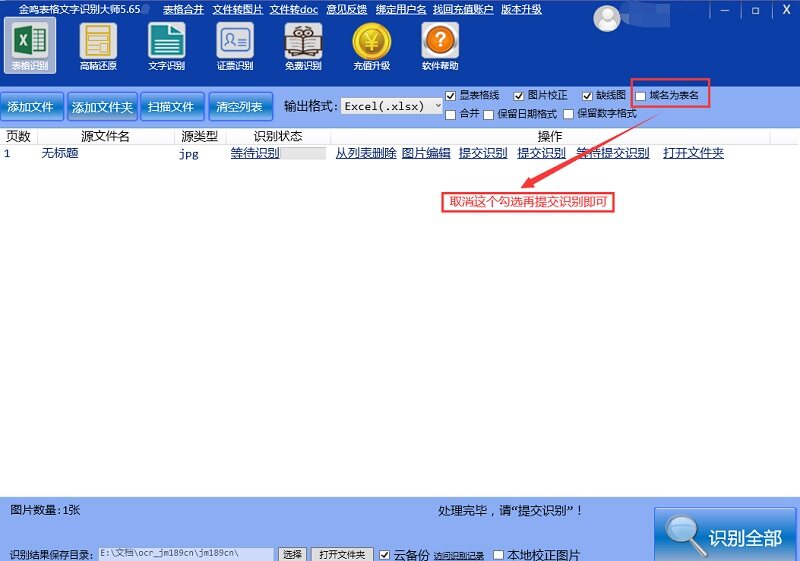The image size is (800, 561).
Task: Open 图片编辑 for 无标题
Action: tap(426, 153)
